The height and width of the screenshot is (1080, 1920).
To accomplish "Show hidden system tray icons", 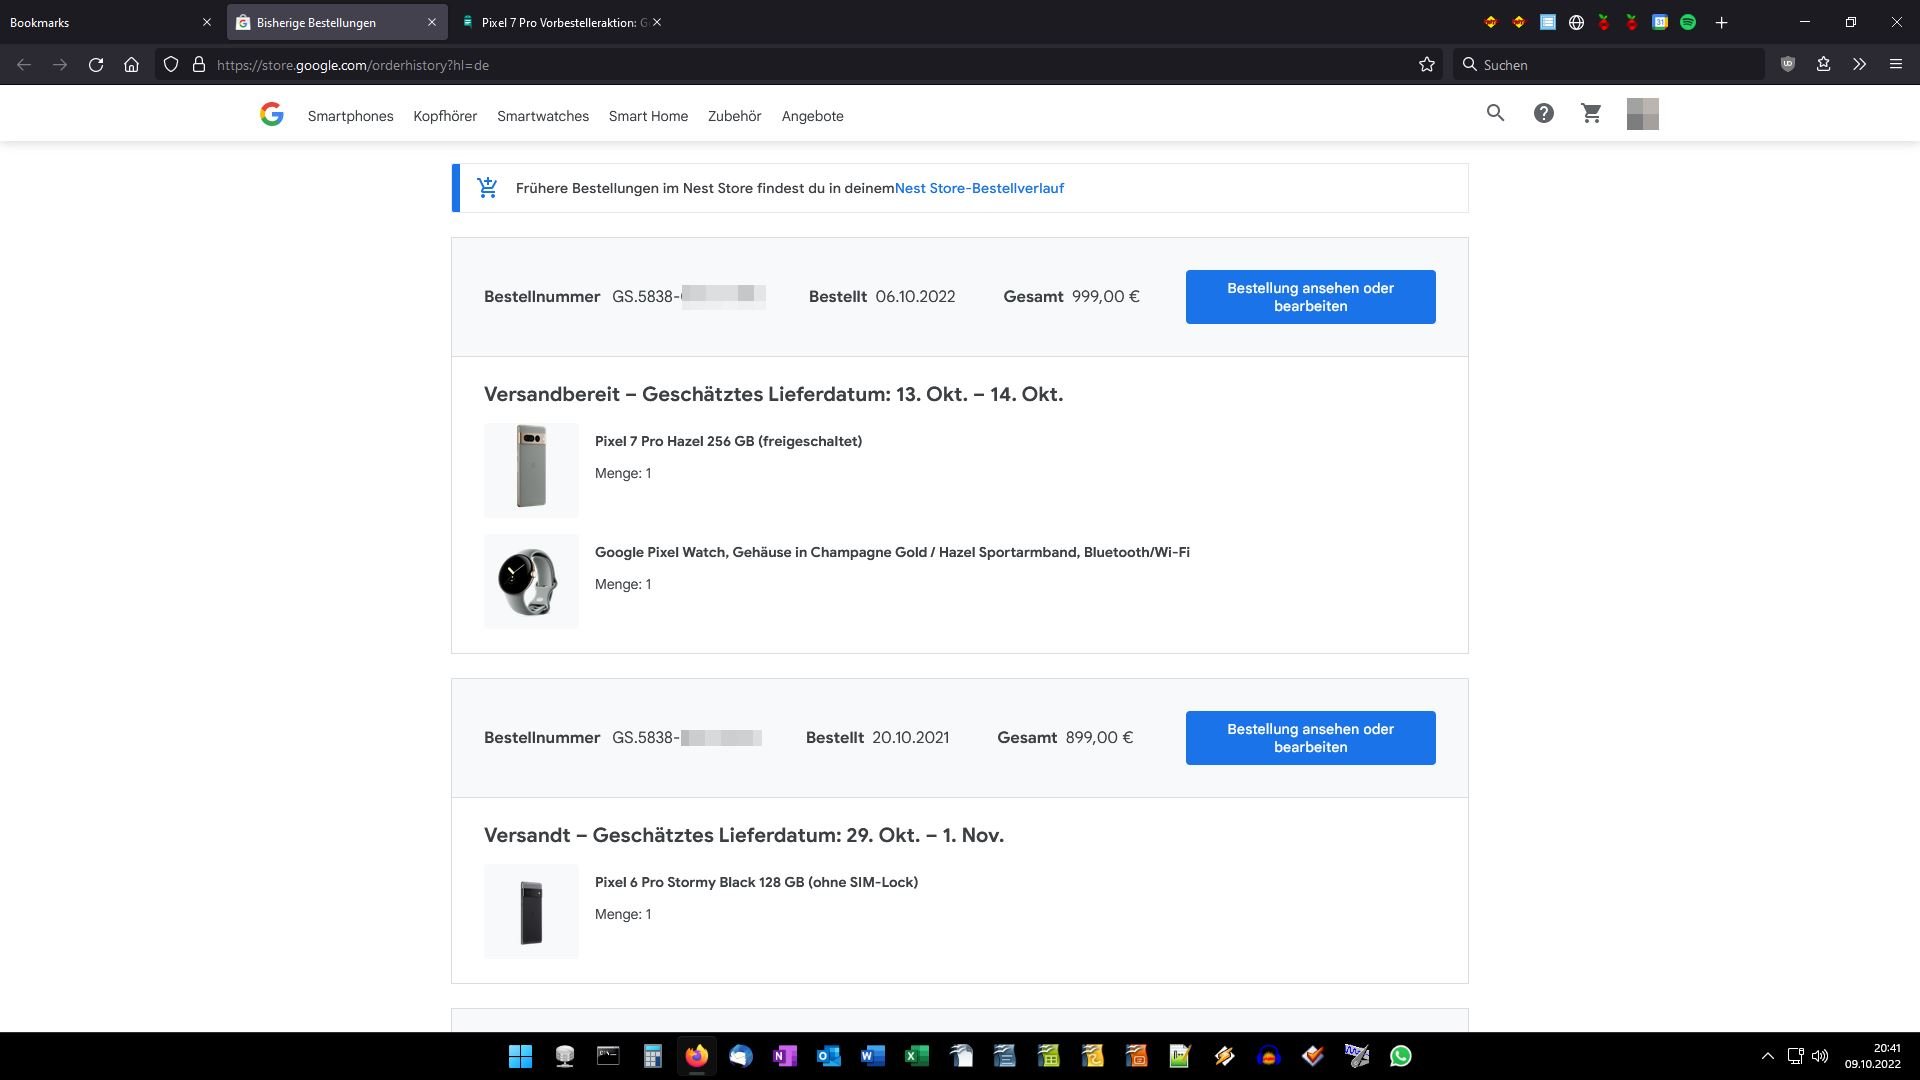I will pyautogui.click(x=1767, y=1056).
